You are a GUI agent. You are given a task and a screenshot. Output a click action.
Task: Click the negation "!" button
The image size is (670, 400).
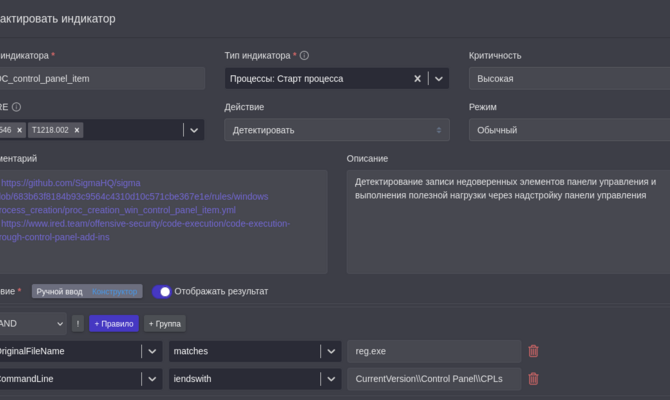pyautogui.click(x=78, y=323)
